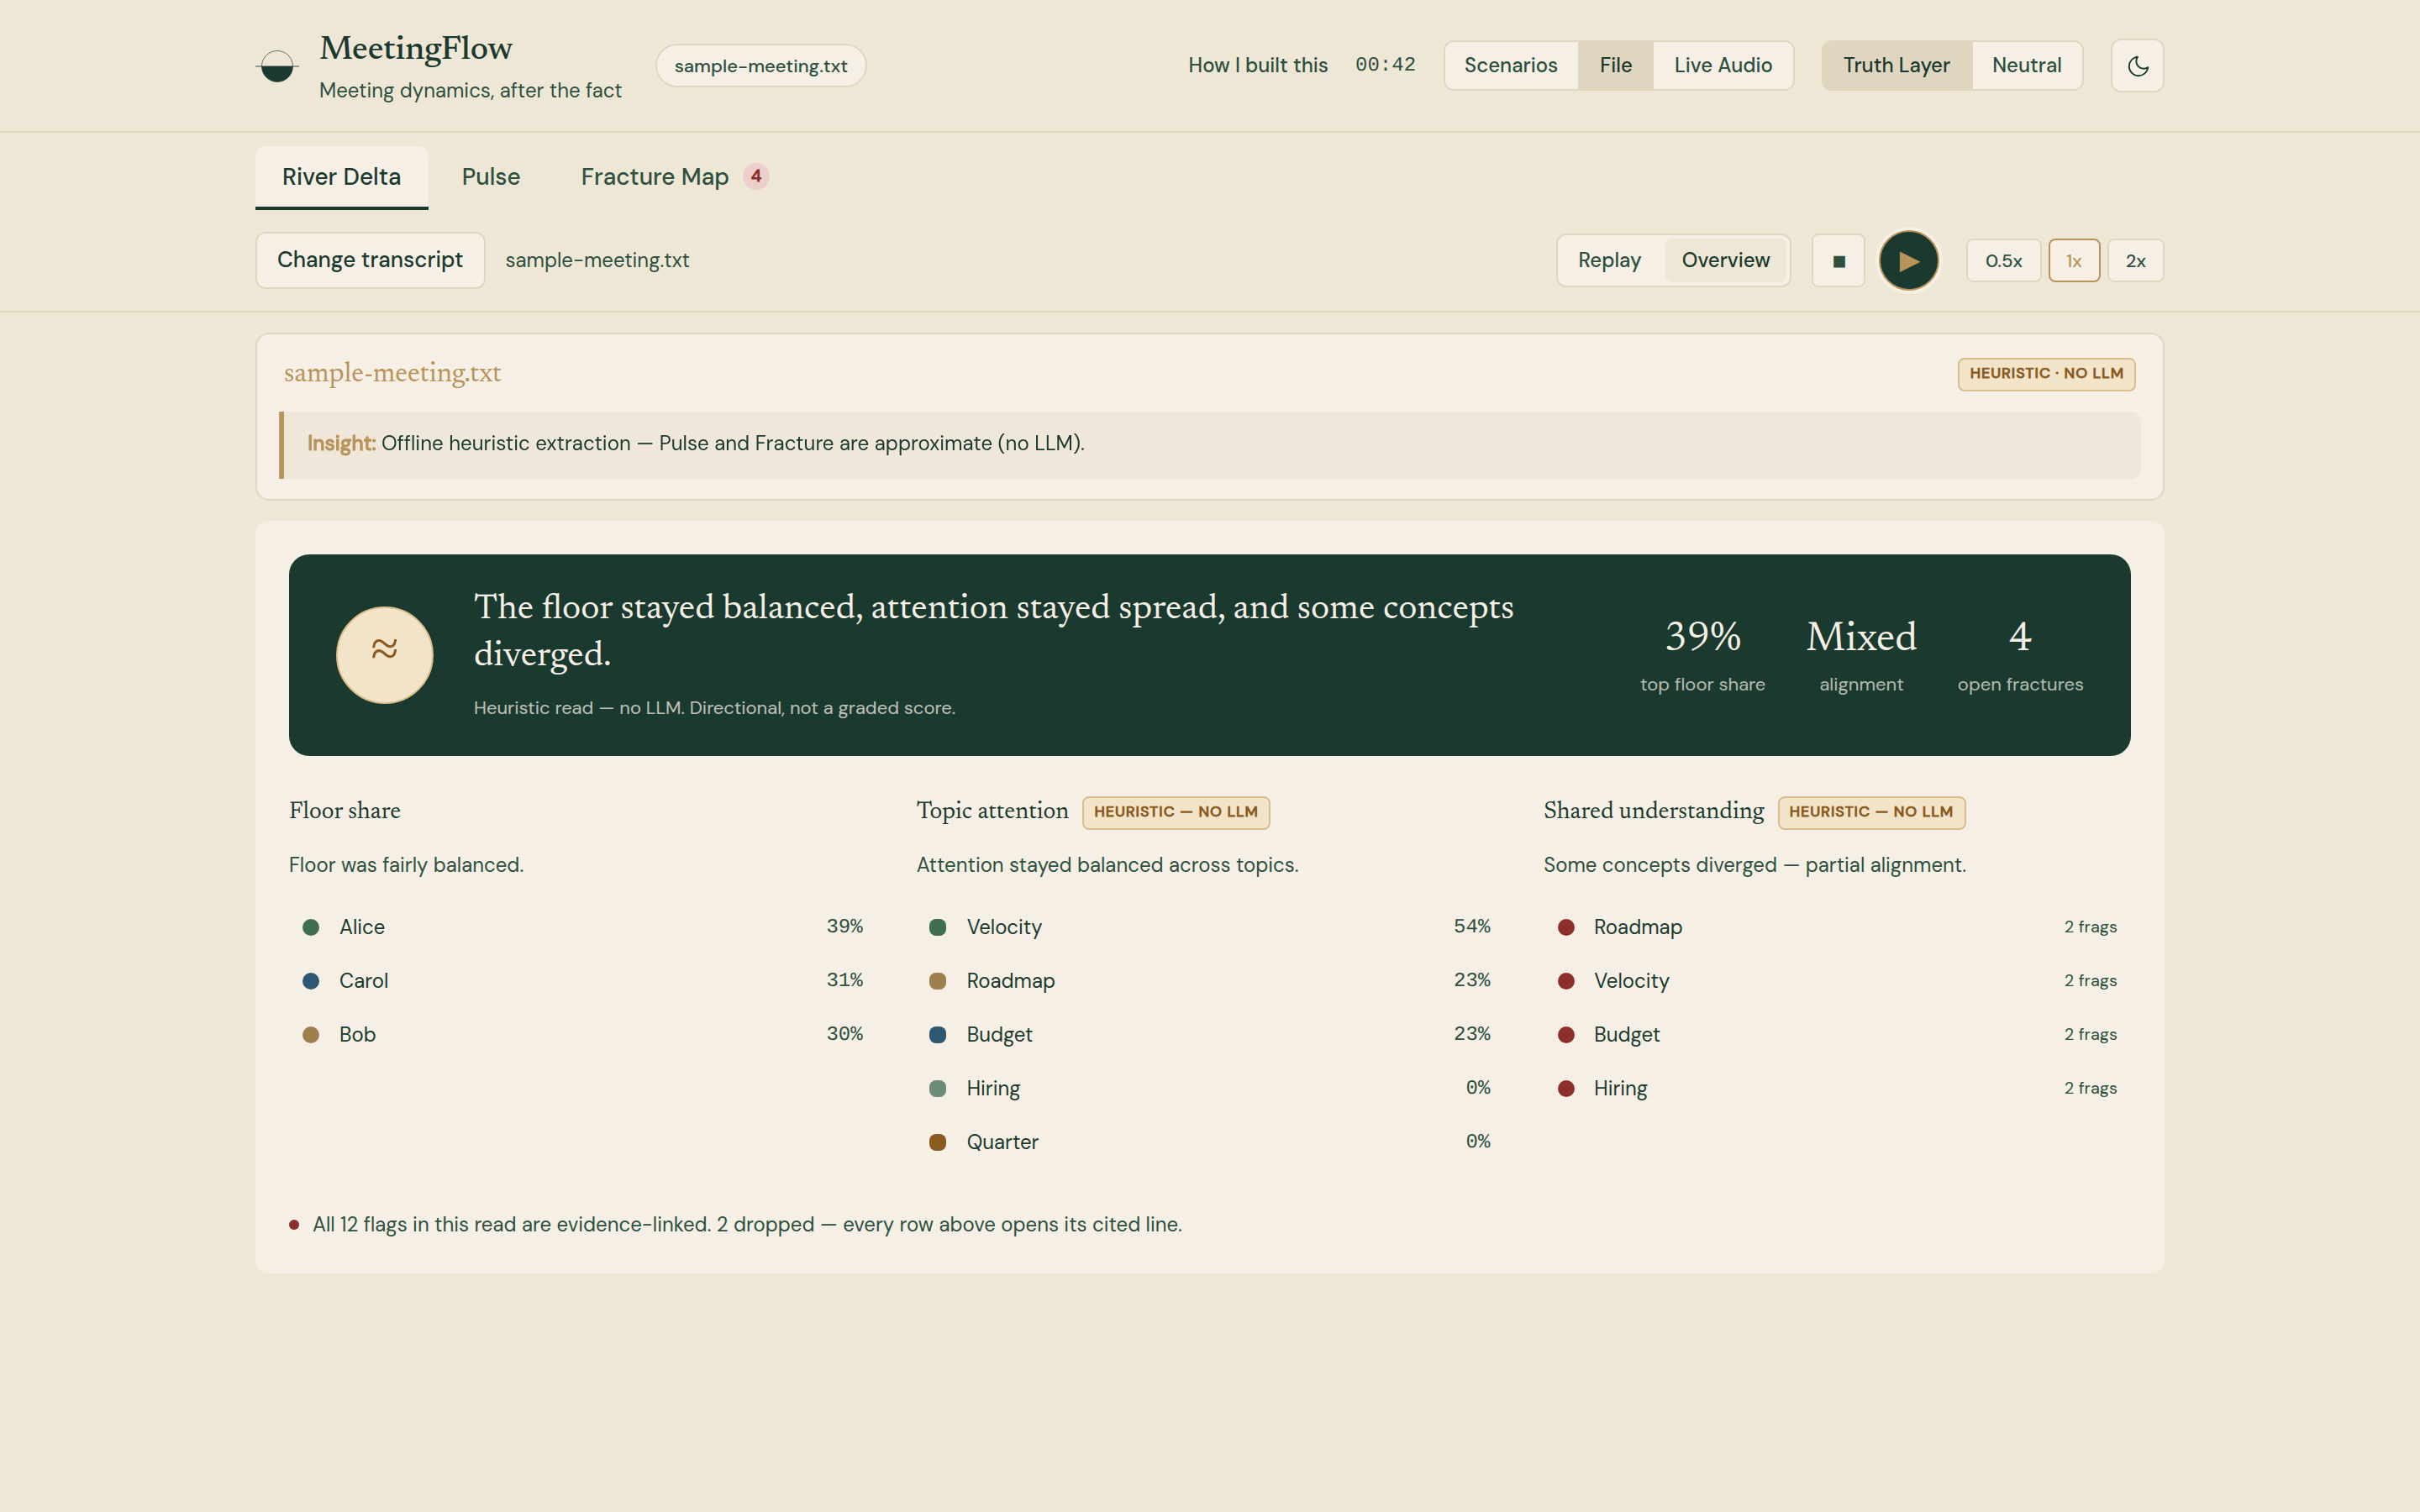Start replay with the round play button

[x=1908, y=261]
